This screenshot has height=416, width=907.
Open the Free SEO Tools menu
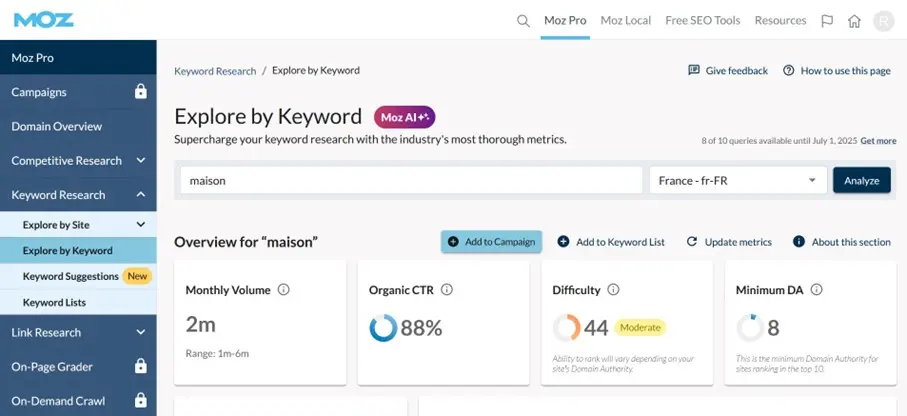(x=702, y=20)
